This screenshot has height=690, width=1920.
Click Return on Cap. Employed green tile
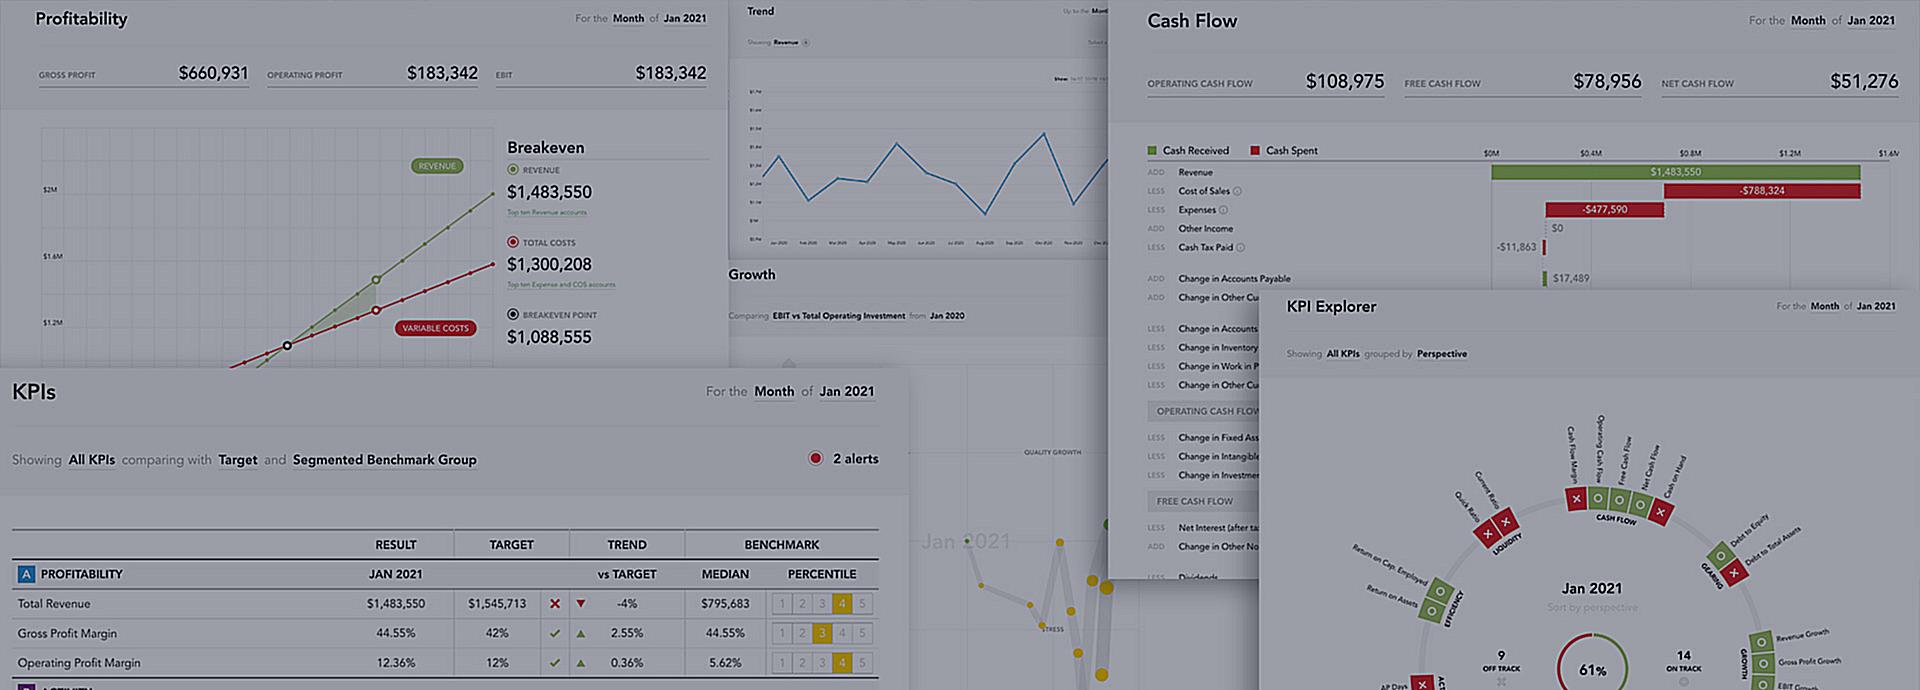pyautogui.click(x=1440, y=590)
